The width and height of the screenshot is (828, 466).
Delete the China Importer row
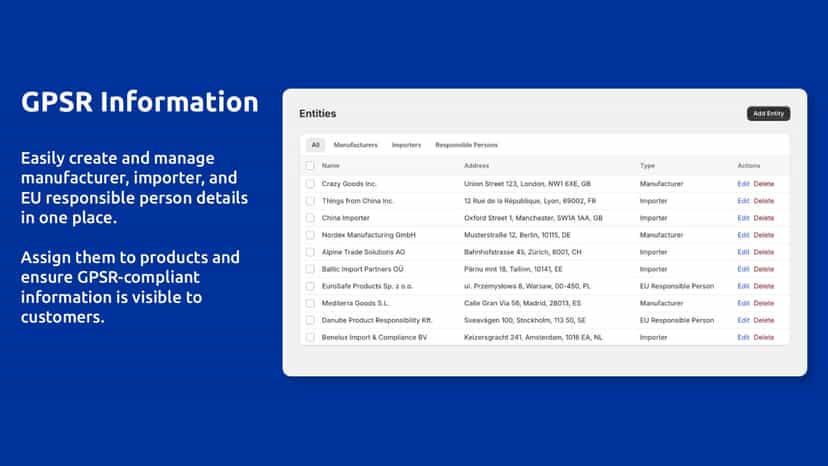tap(764, 218)
